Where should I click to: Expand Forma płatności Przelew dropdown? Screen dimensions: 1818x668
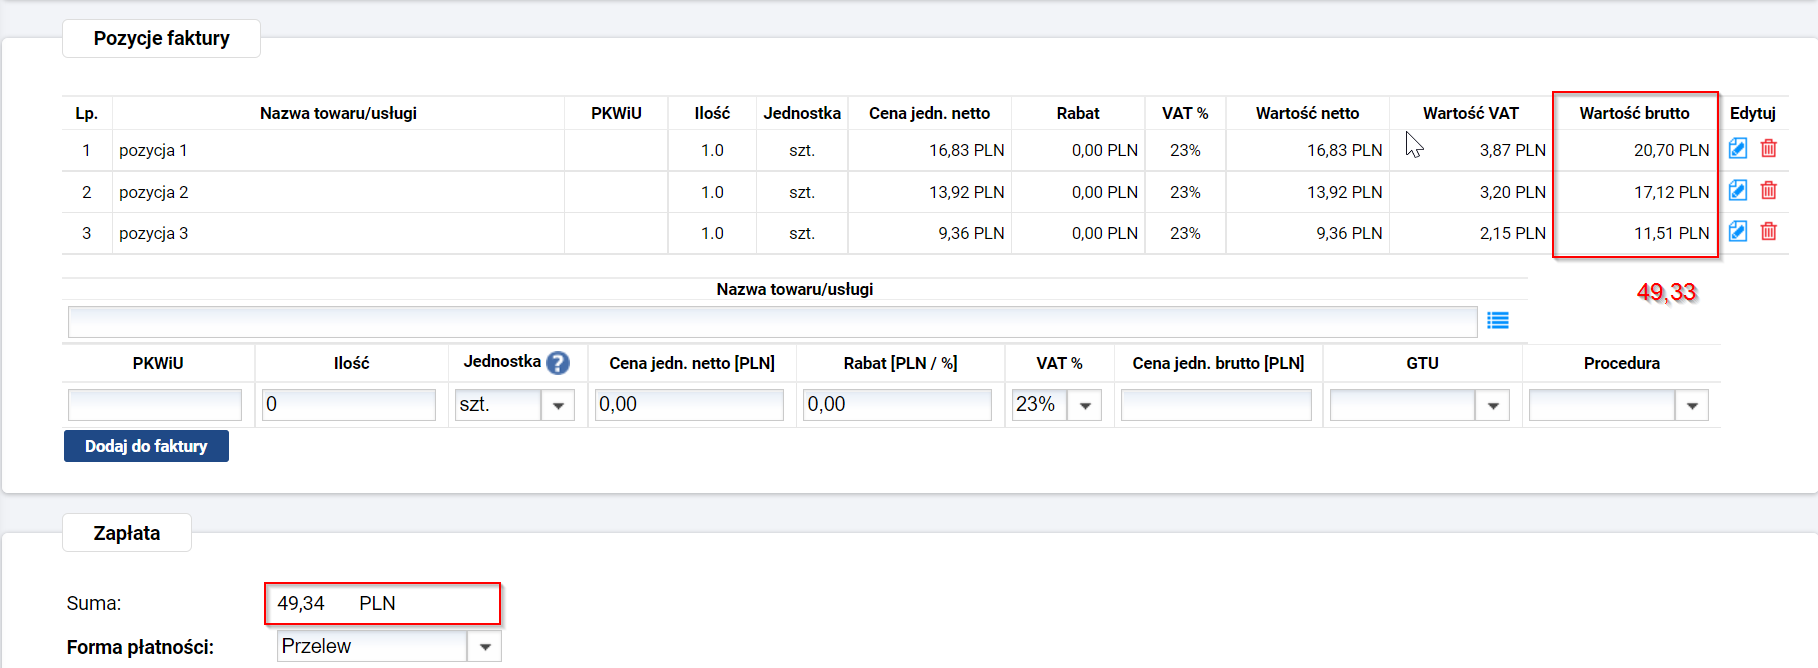pyautogui.click(x=485, y=646)
